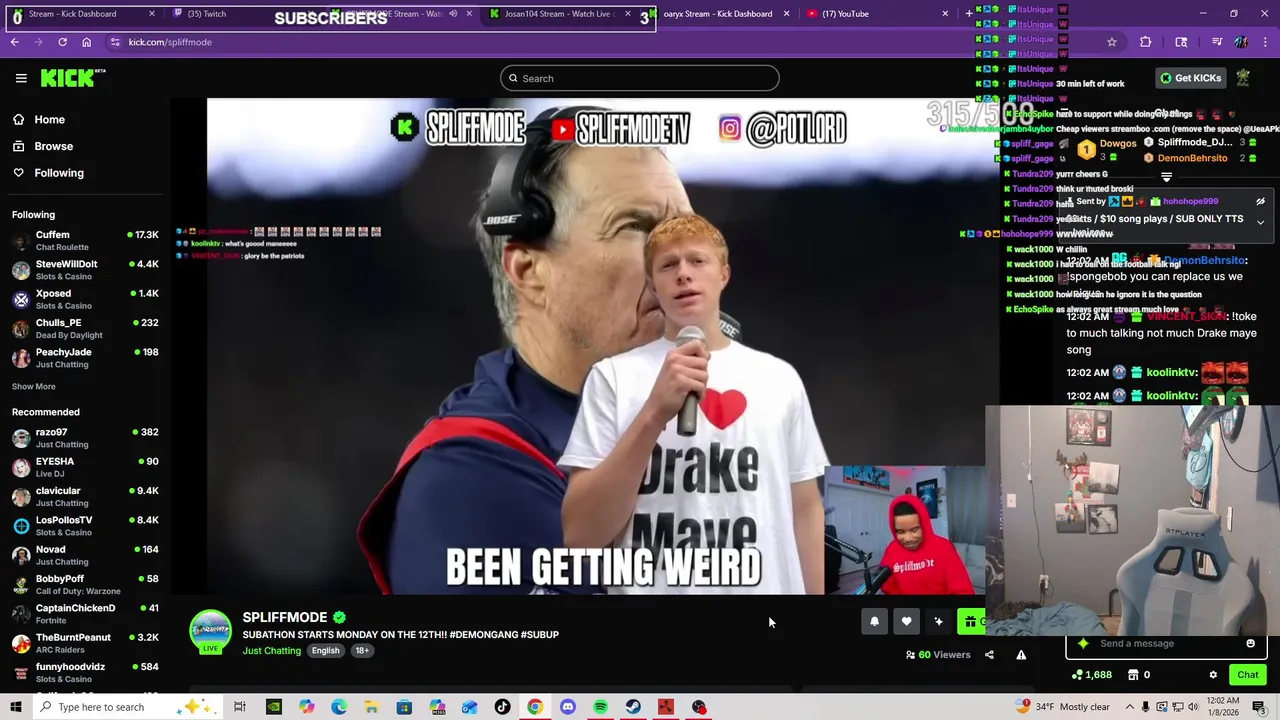Image resolution: width=1280 pixels, height=720 pixels.
Task: Click the Just Chatting category link
Action: [x=271, y=651]
